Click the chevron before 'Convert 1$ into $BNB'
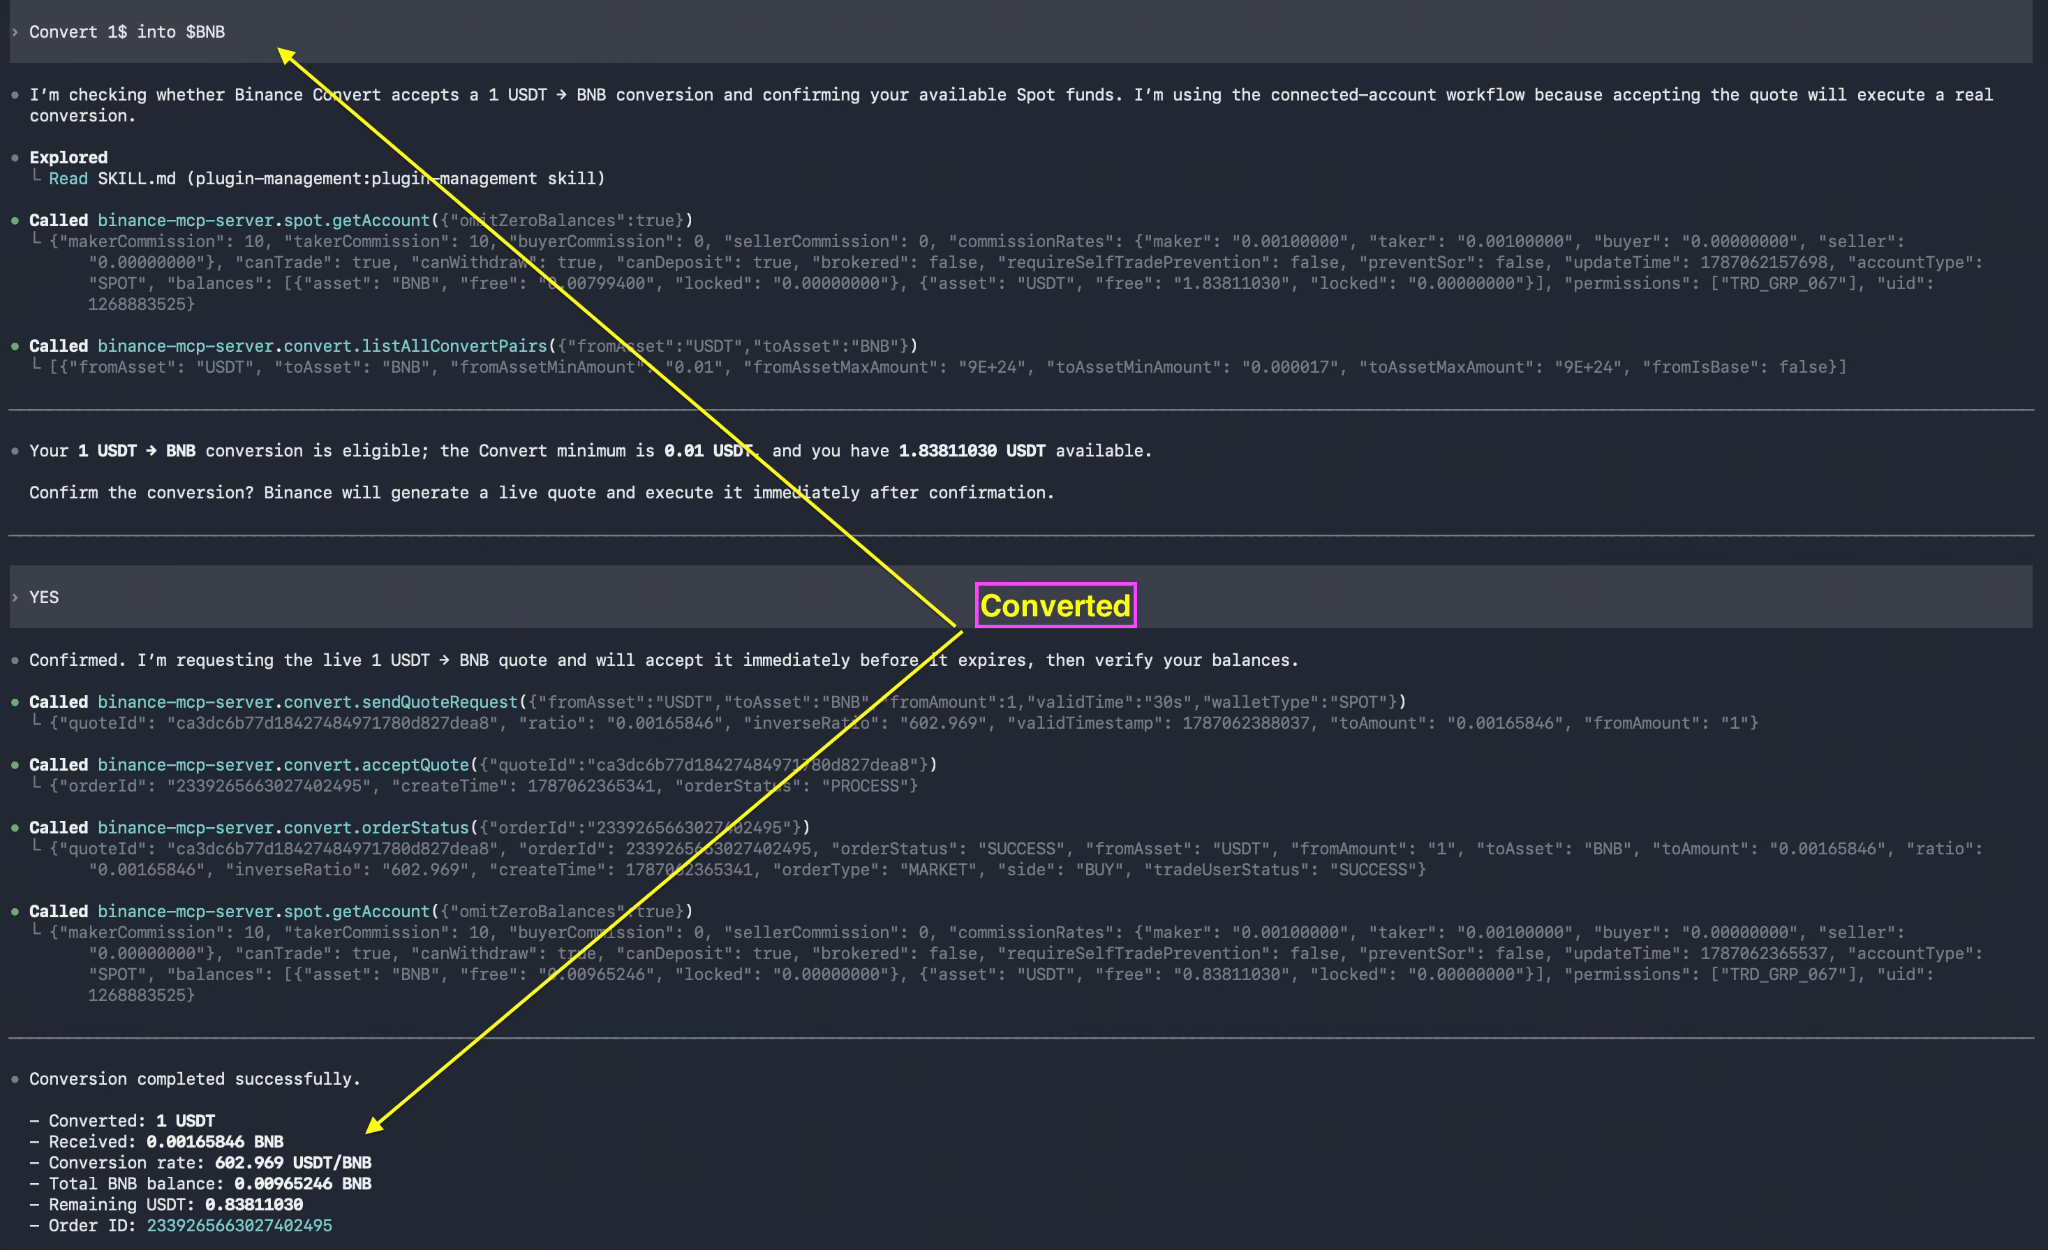Image resolution: width=2048 pixels, height=1250 pixels. [x=15, y=32]
